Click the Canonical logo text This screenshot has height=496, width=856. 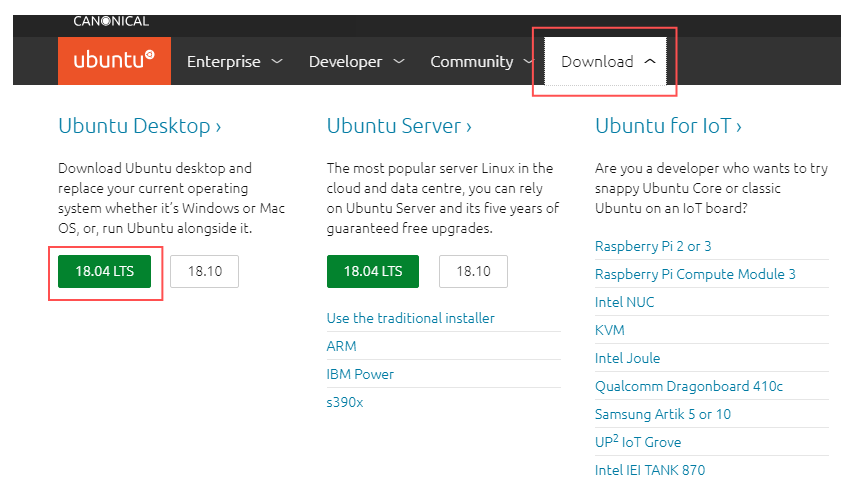point(110,21)
